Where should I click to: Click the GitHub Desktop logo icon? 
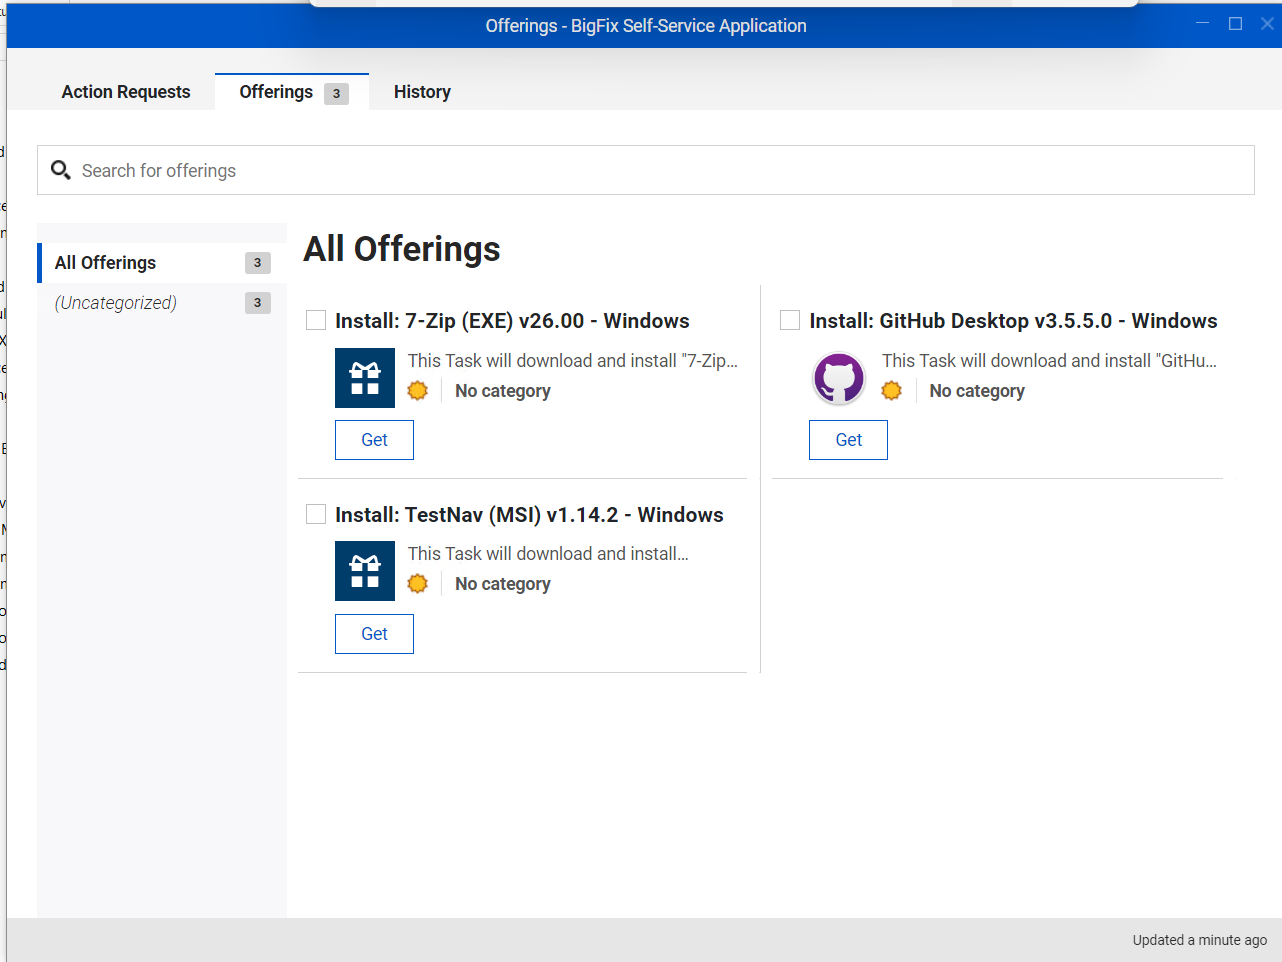[838, 378]
